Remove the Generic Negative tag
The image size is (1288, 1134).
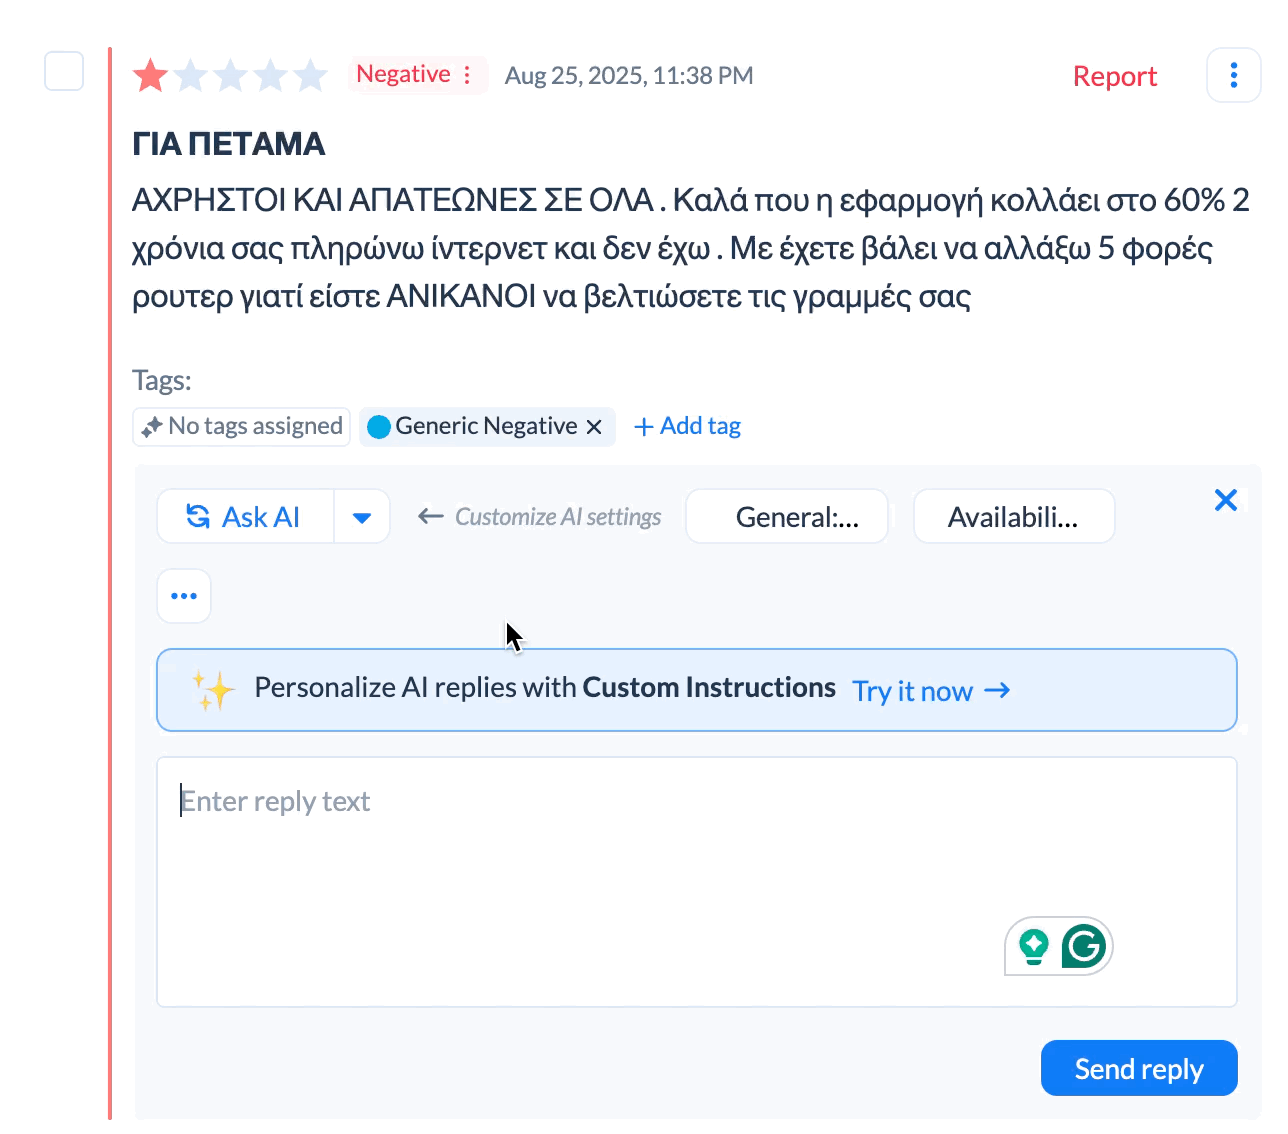[594, 427]
